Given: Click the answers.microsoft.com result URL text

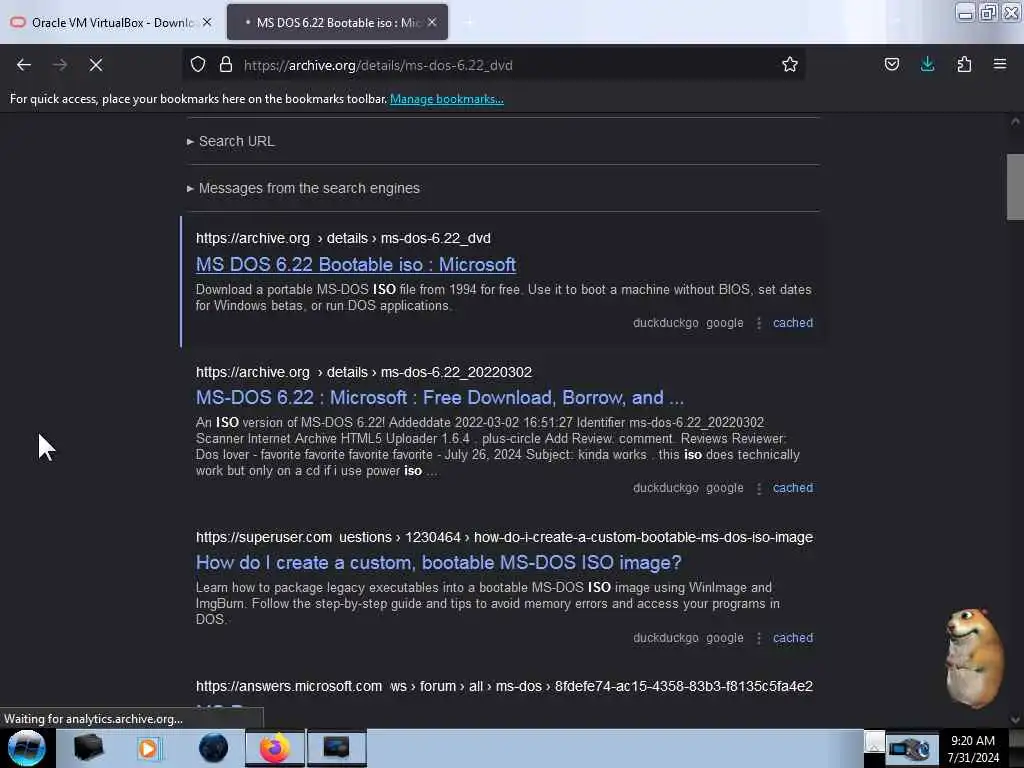Looking at the screenshot, I should point(504,686).
